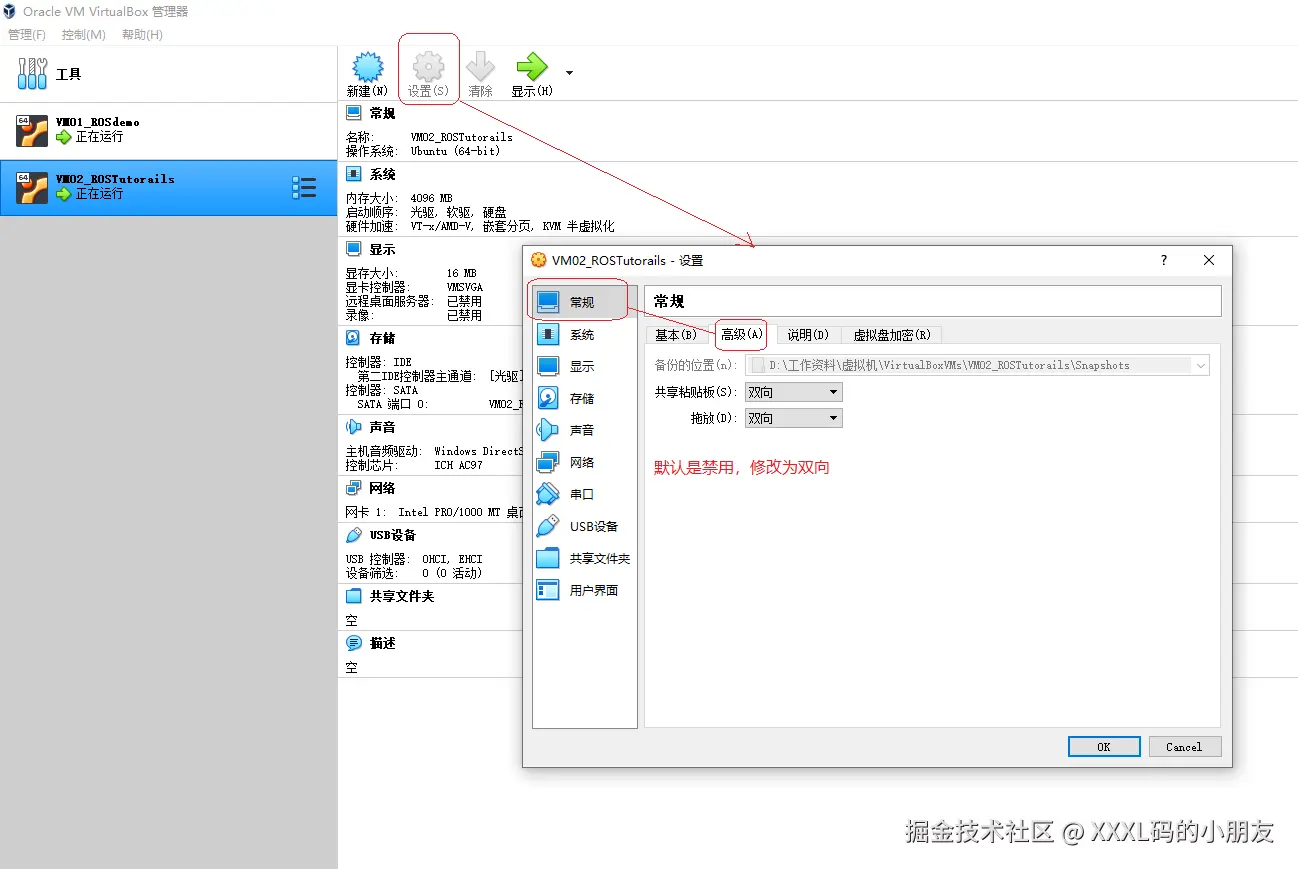1298x869 pixels.
Task: Close the VM02_ROSTutorails settings dialog
Action: (x=1209, y=260)
